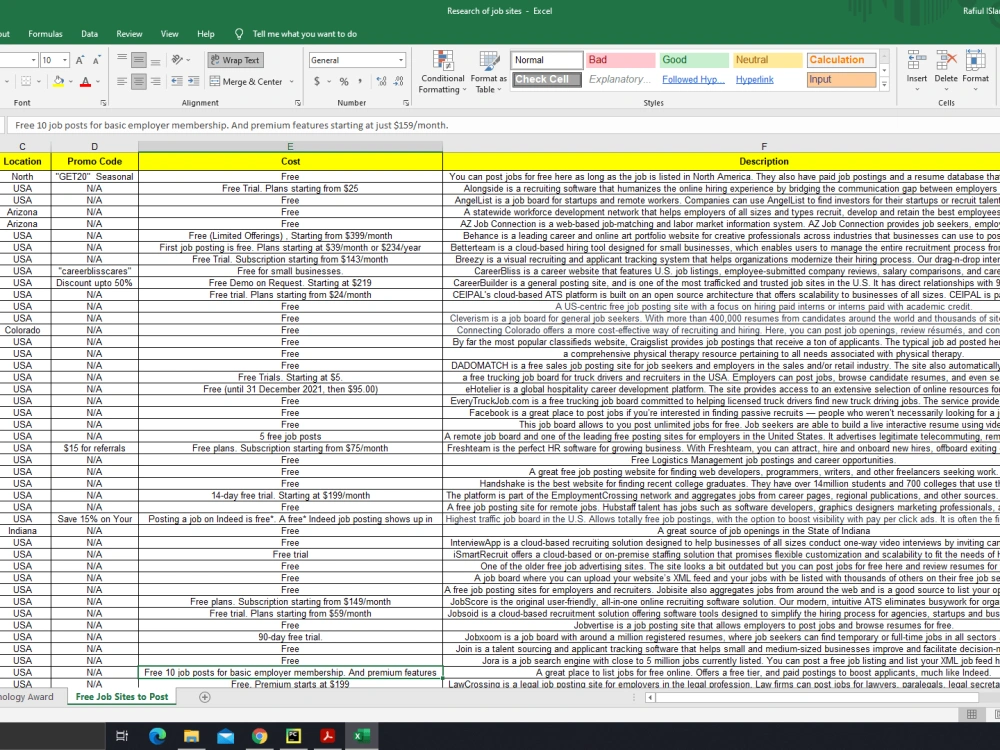Screen dimensions: 1000x750
Task: Open Conditional Formatting menu
Action: coord(442,72)
